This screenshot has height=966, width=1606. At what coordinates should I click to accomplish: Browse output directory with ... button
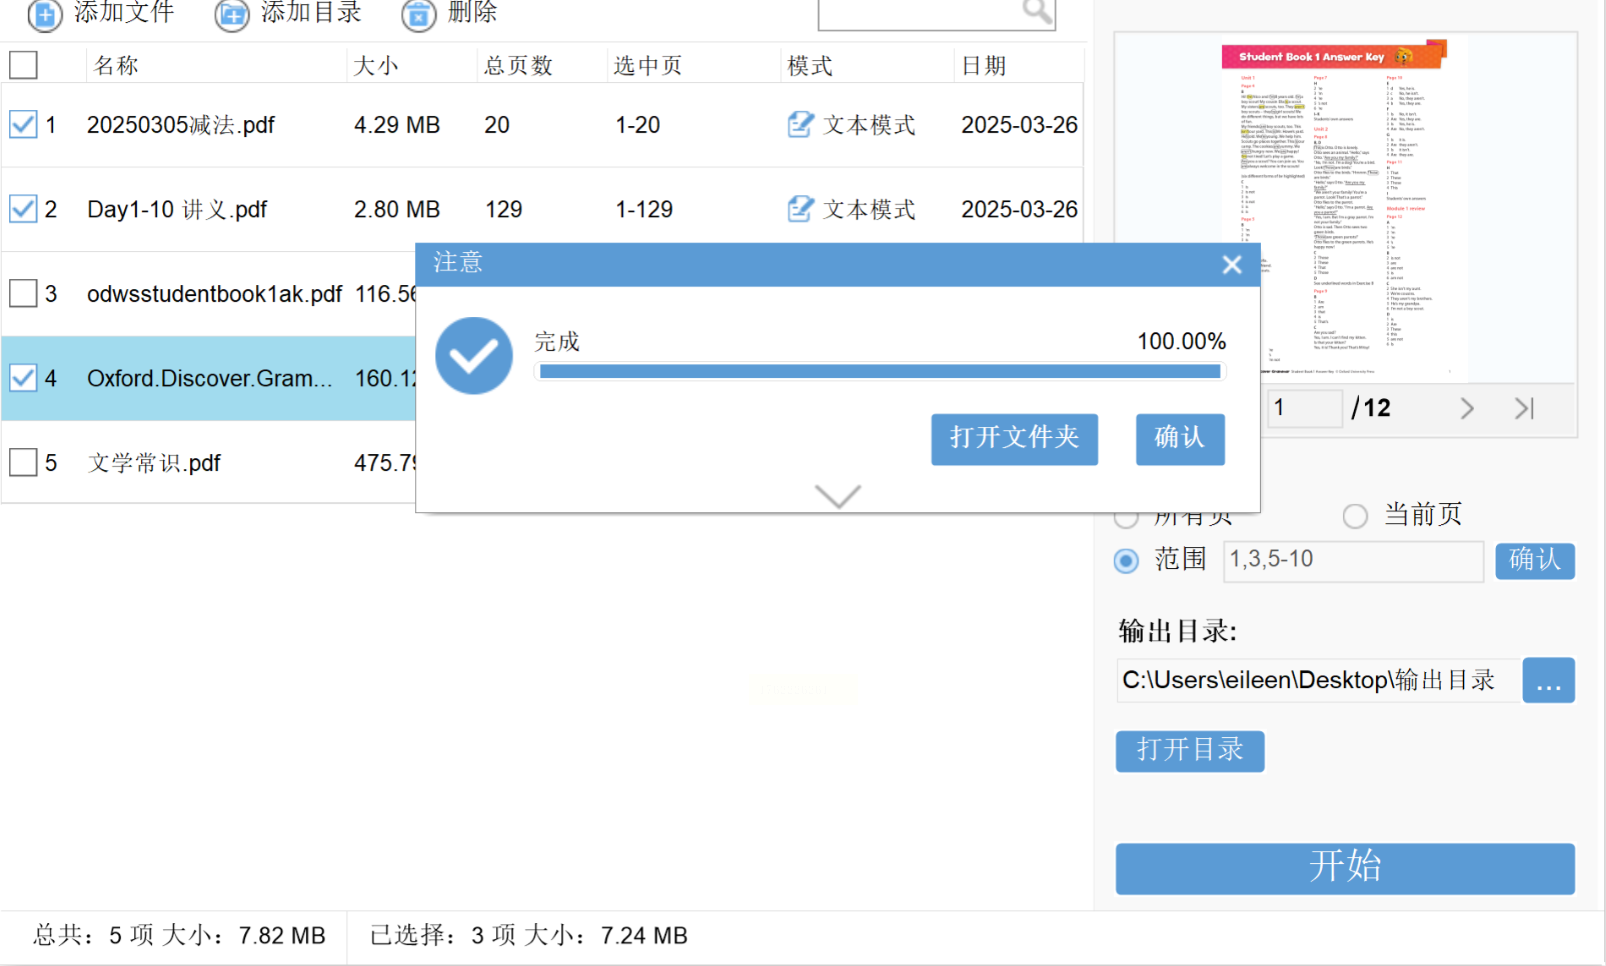(x=1548, y=680)
